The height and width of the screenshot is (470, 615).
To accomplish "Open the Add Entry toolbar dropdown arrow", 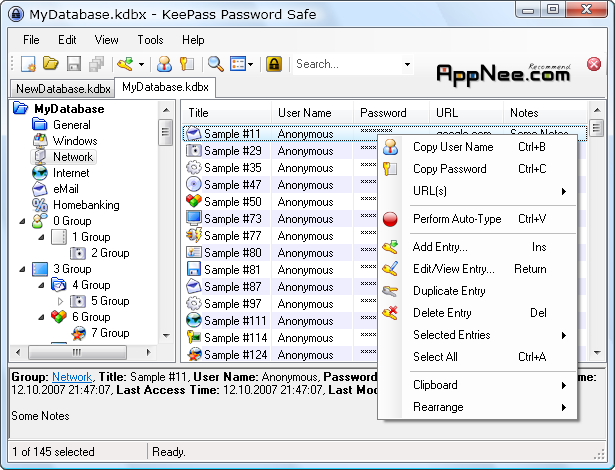I will pos(142,64).
